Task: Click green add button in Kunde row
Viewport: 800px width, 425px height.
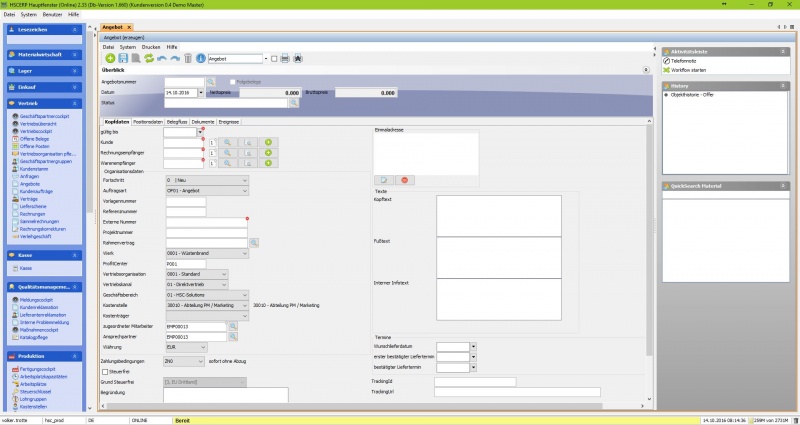Action: pos(268,143)
